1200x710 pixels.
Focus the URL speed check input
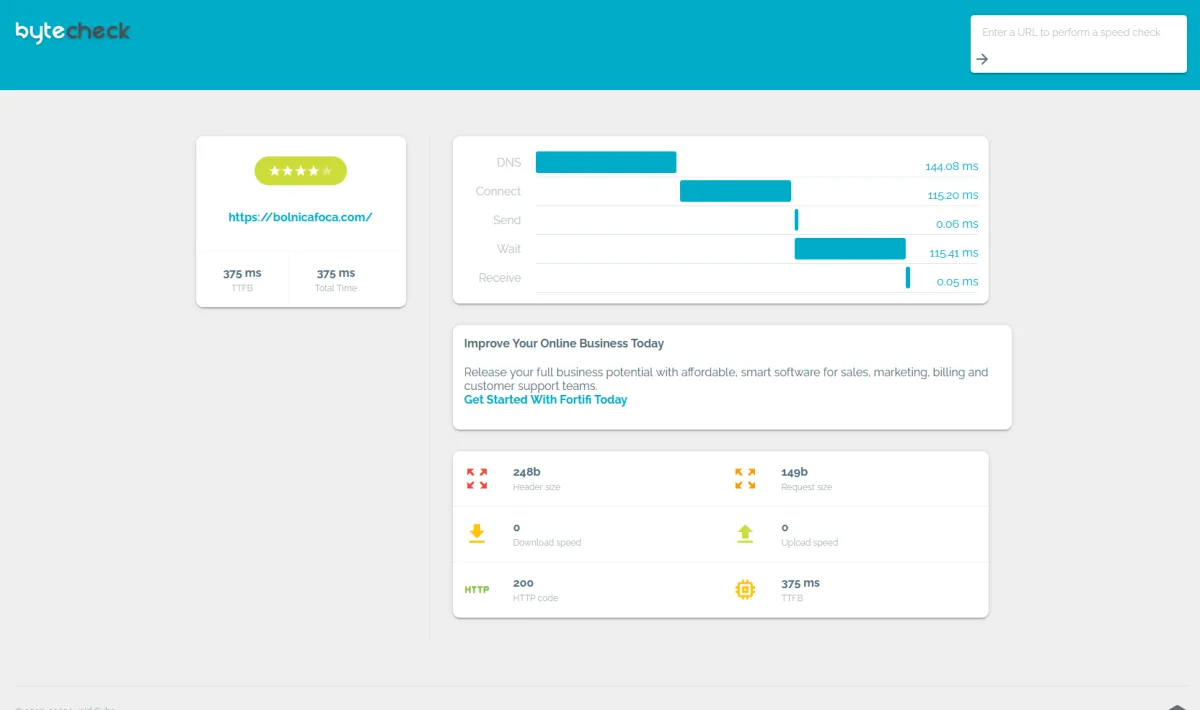[1078, 32]
